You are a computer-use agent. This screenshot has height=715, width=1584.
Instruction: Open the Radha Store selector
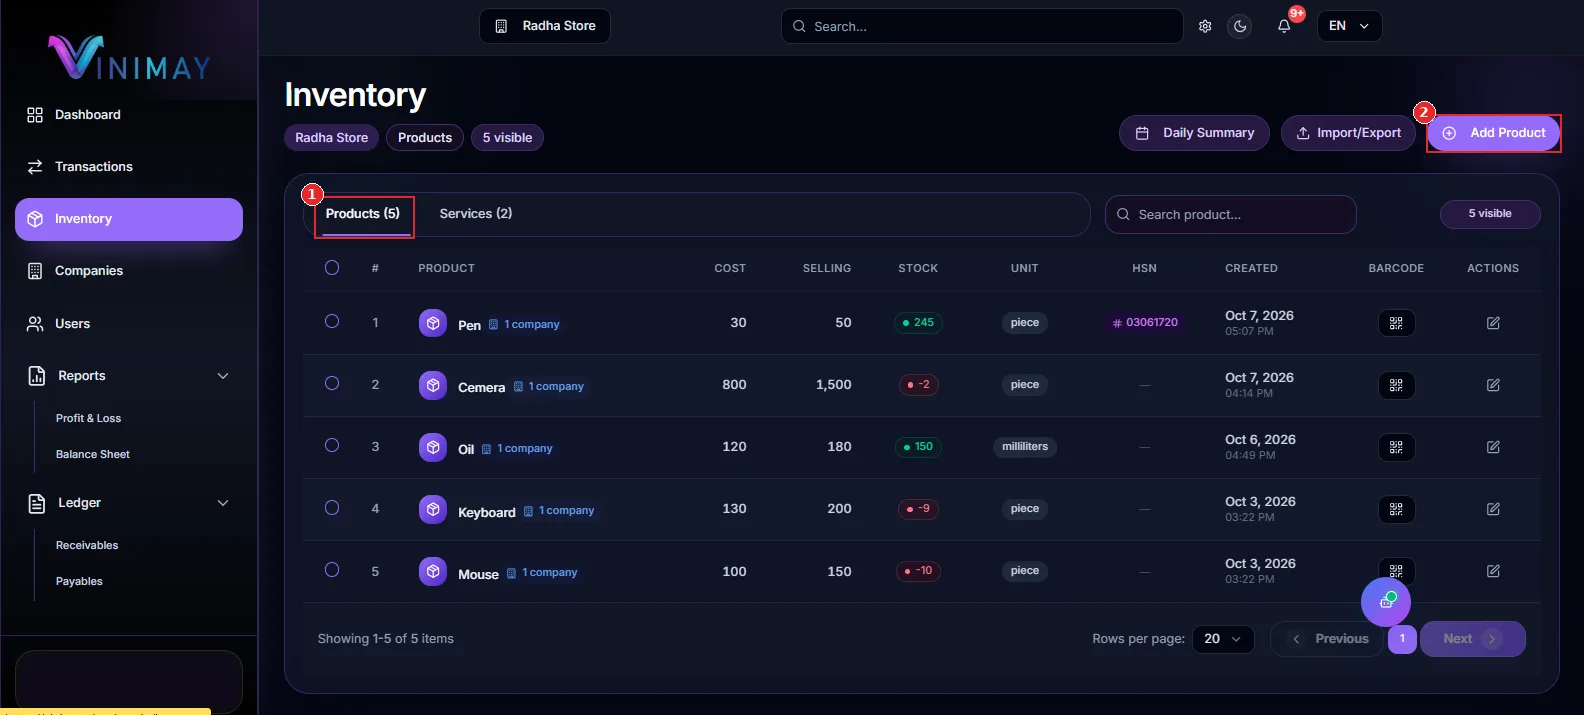click(x=545, y=26)
